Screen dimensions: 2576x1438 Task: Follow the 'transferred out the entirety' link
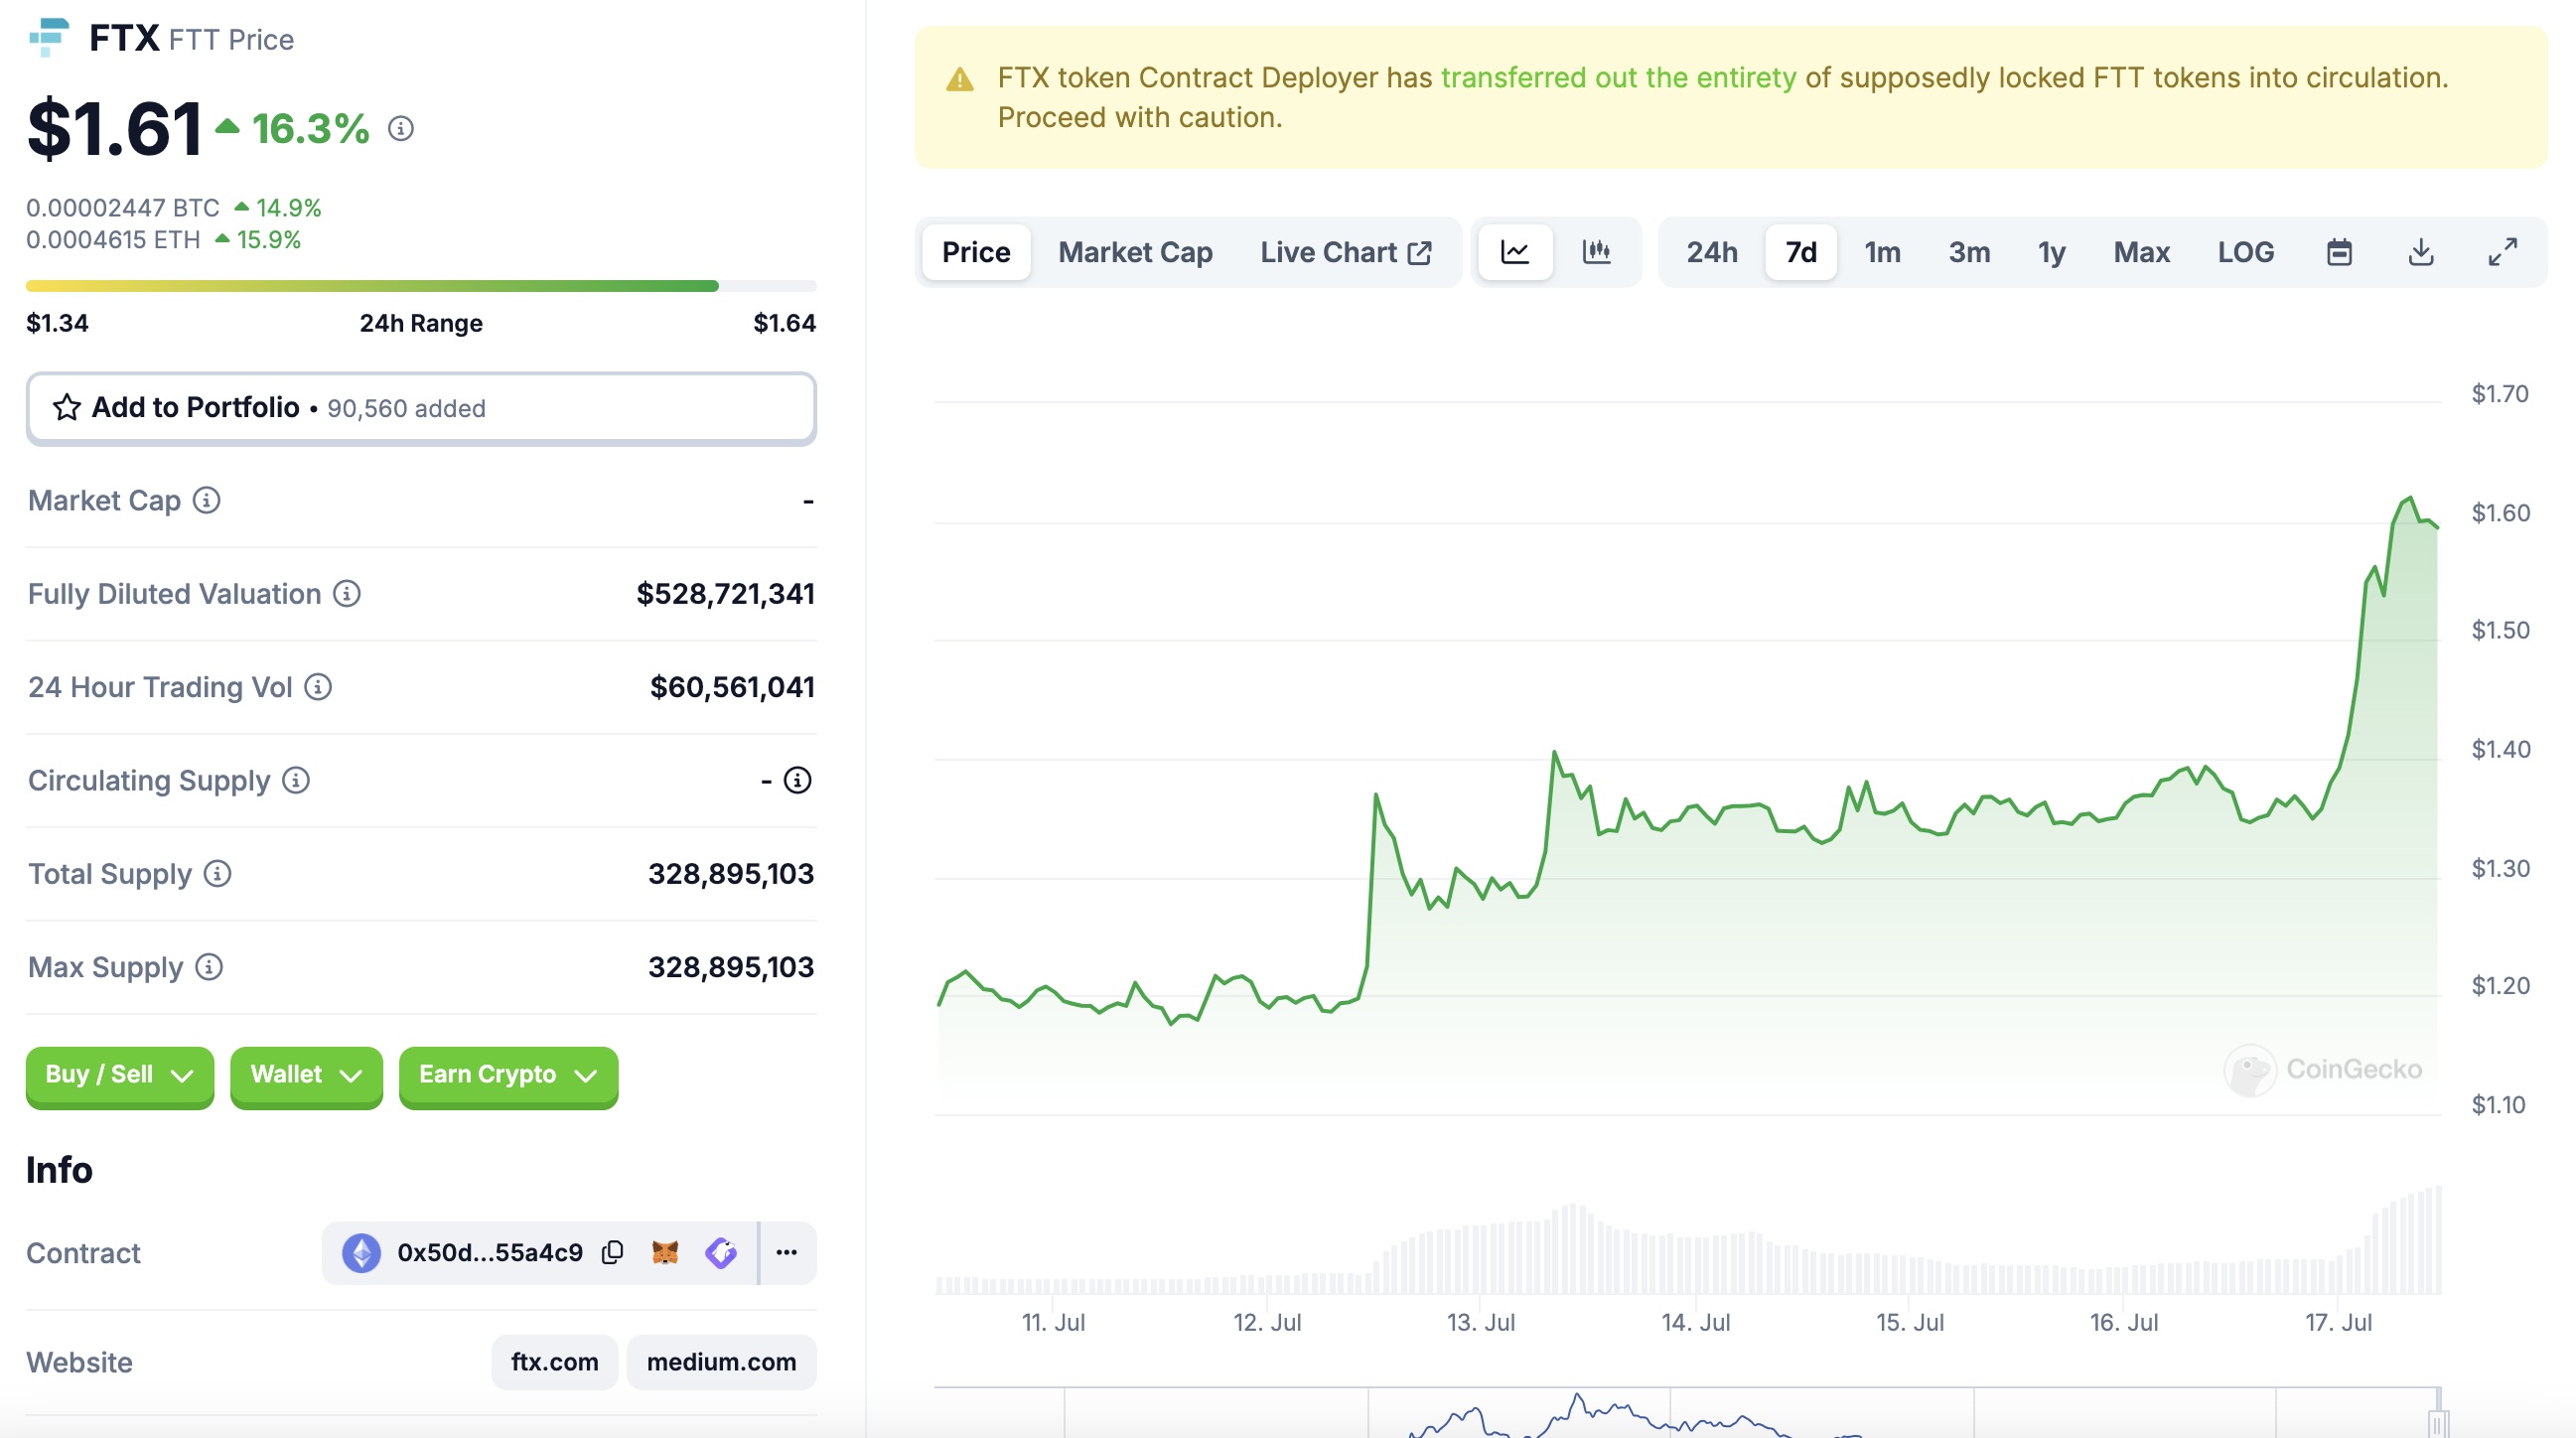[x=1618, y=78]
